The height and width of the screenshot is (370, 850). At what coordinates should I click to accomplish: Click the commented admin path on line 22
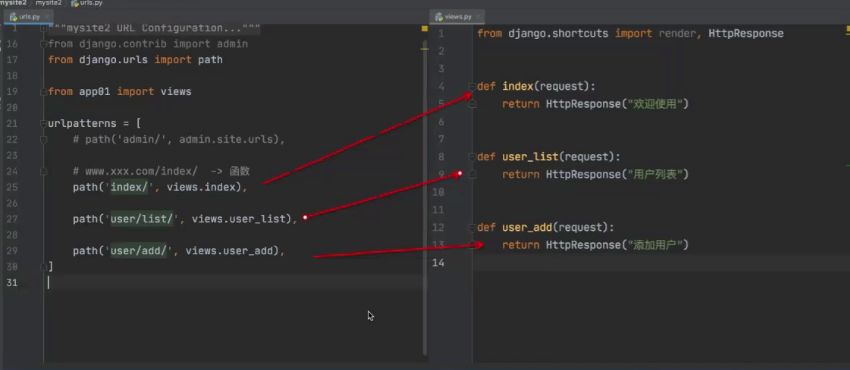(x=179, y=140)
